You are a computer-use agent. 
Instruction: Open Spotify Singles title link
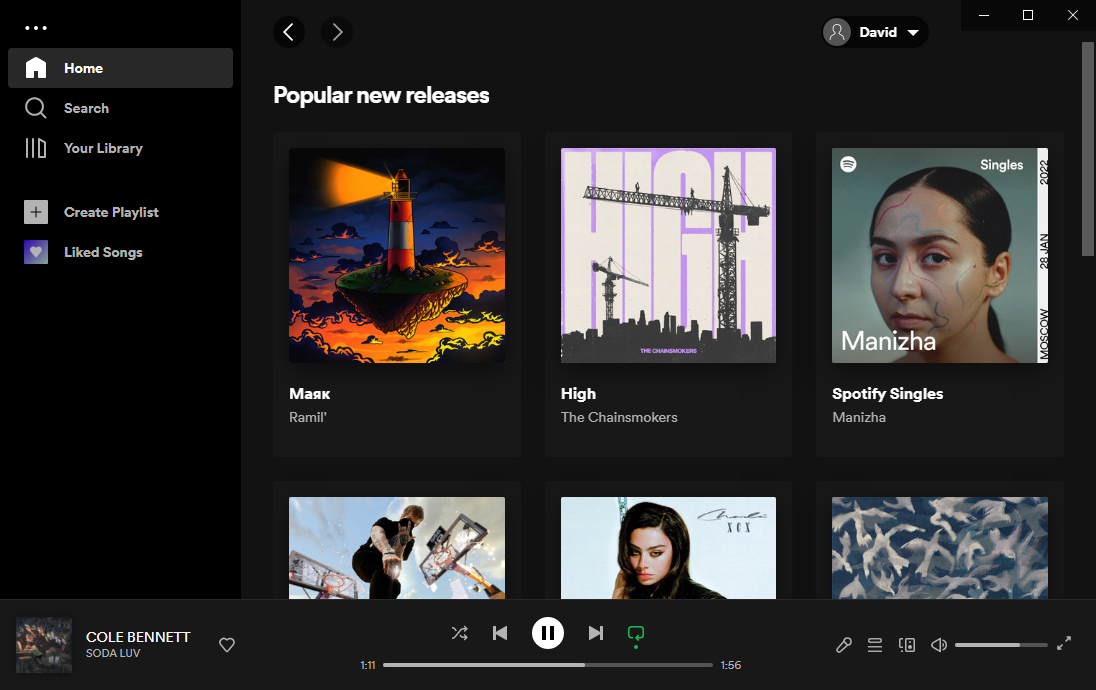click(x=887, y=394)
